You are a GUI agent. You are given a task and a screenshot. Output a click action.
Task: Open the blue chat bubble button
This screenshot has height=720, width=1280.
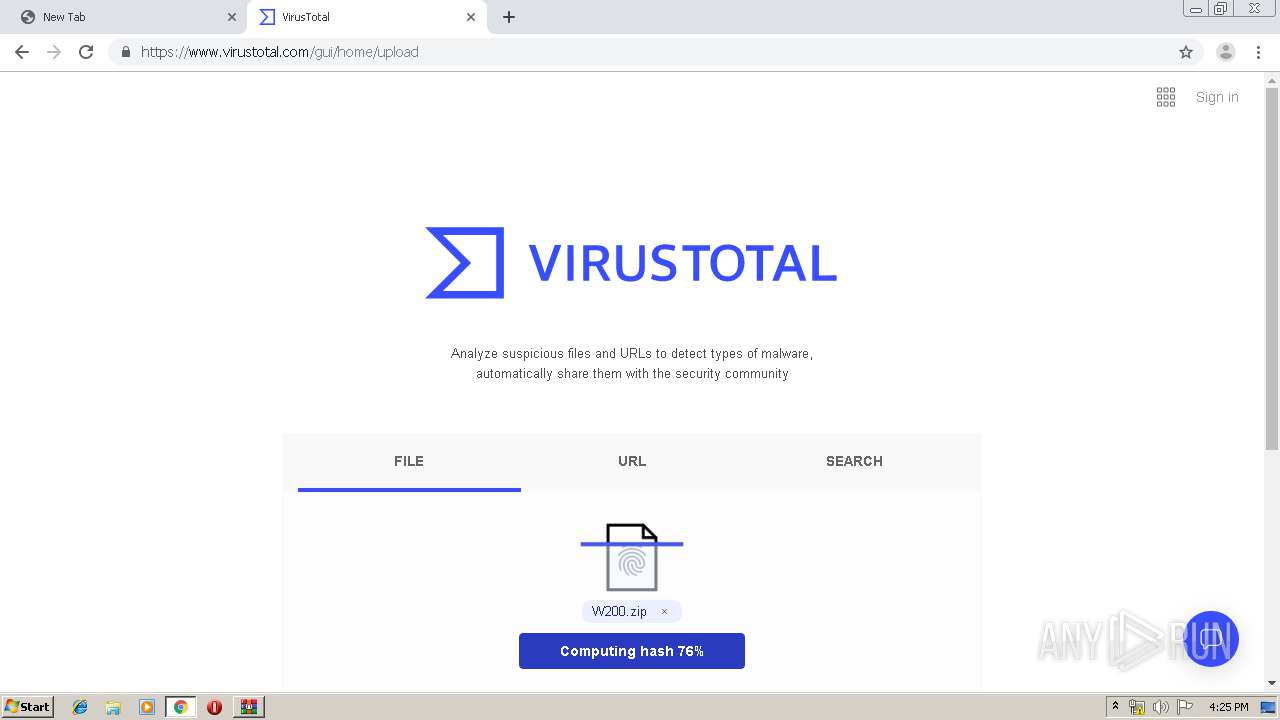pyautogui.click(x=1211, y=639)
